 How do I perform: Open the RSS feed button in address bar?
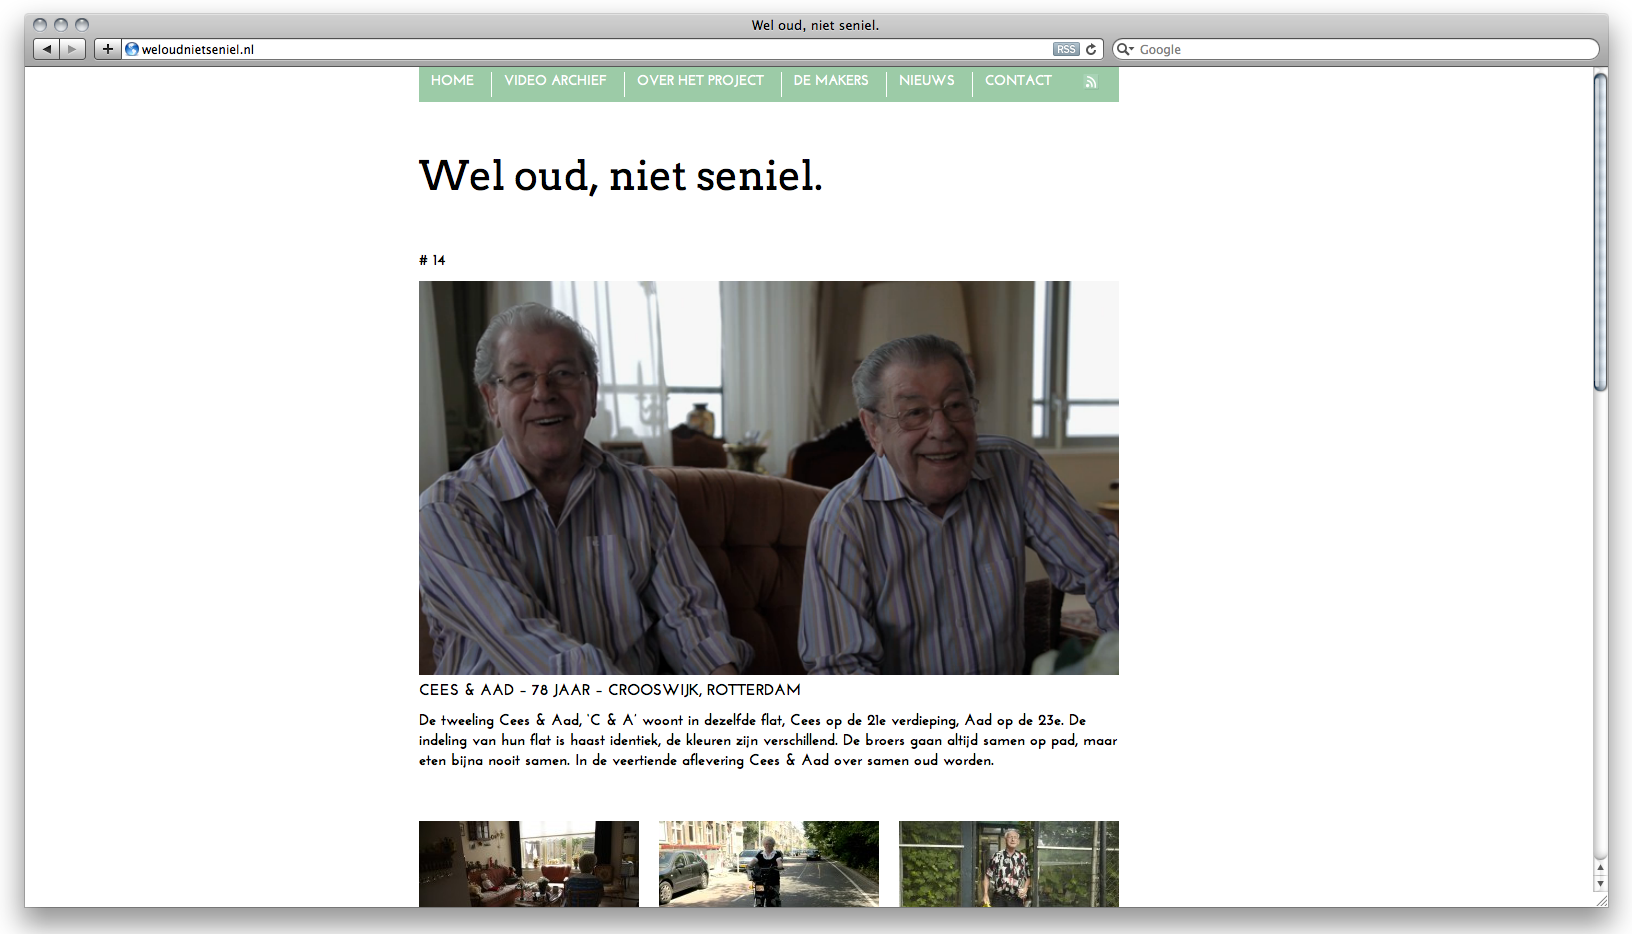coord(1066,49)
